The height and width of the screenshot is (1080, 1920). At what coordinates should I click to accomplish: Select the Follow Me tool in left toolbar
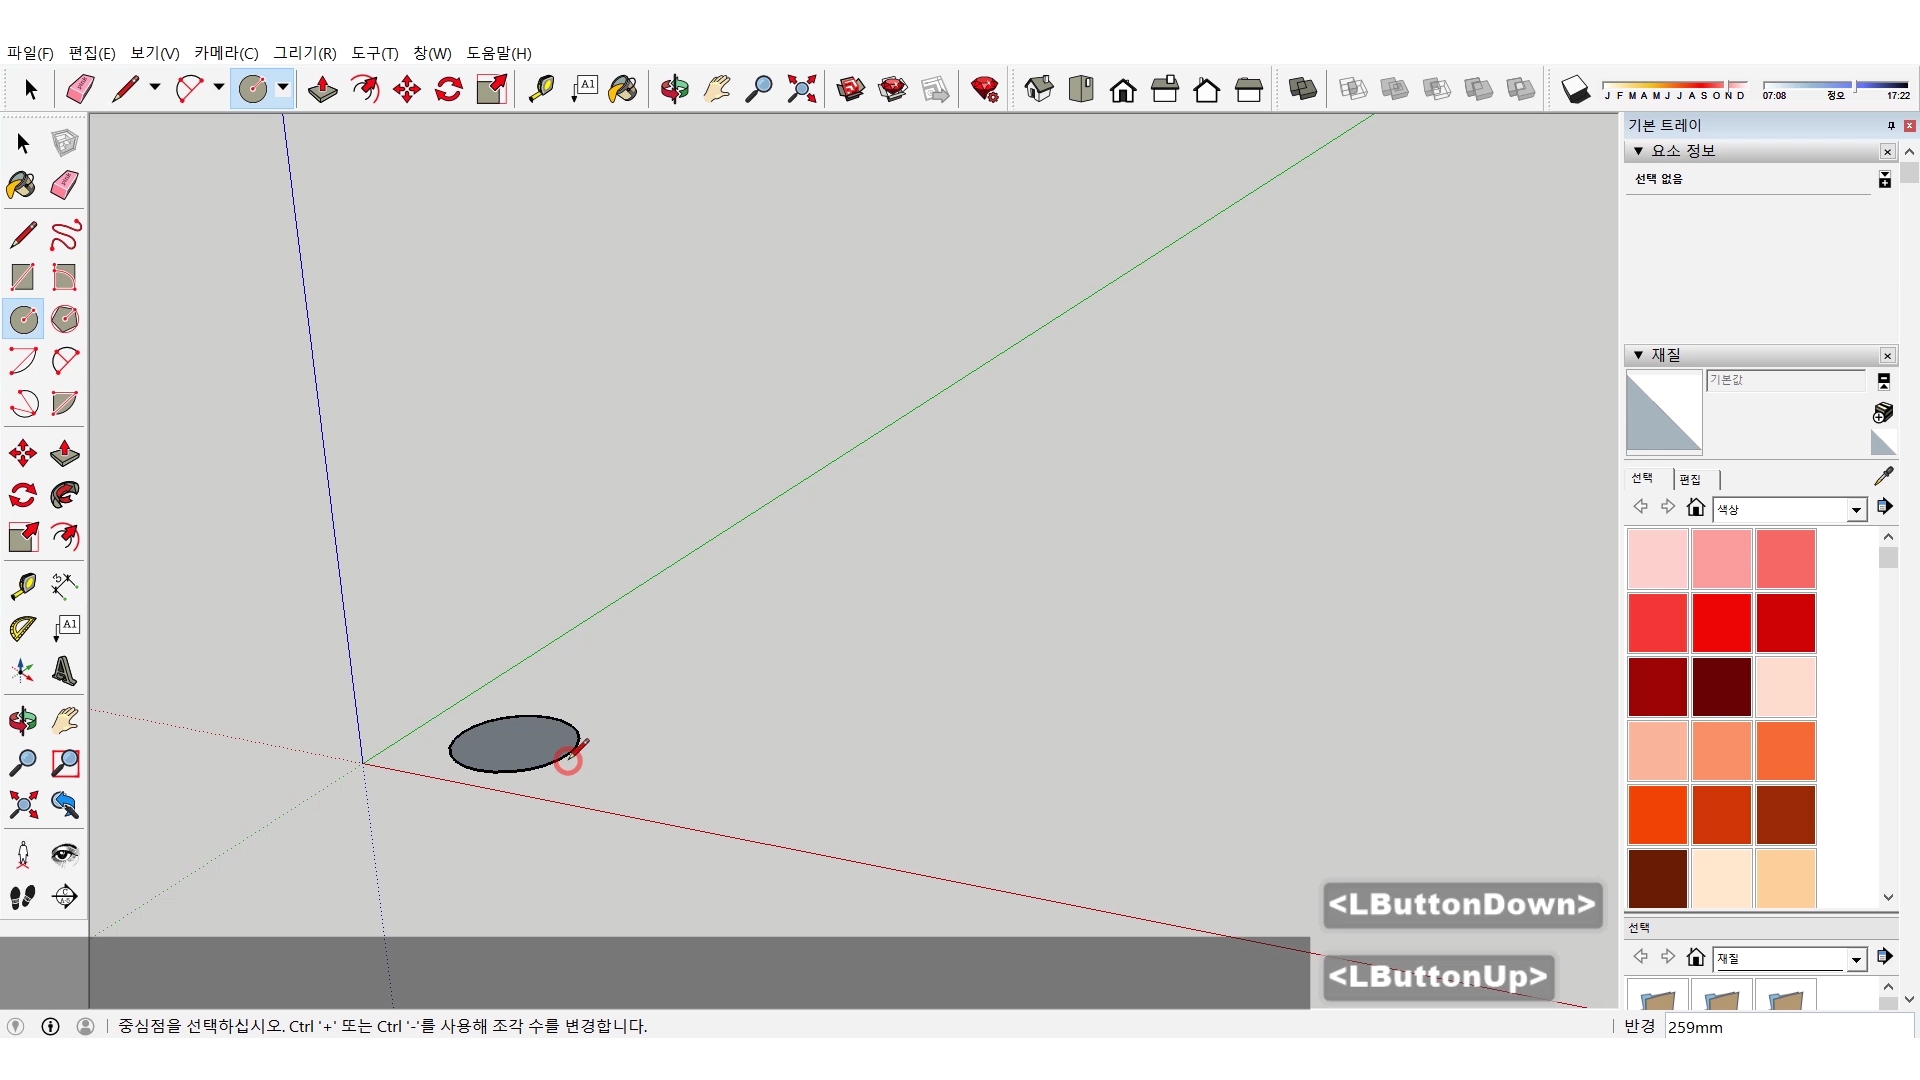tap(65, 495)
